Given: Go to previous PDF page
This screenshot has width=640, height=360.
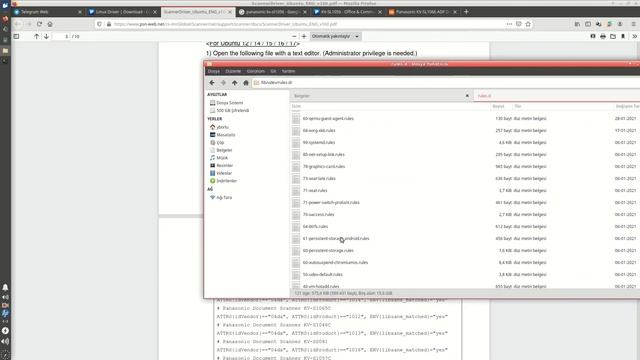Looking at the screenshot, I should 37,36.
